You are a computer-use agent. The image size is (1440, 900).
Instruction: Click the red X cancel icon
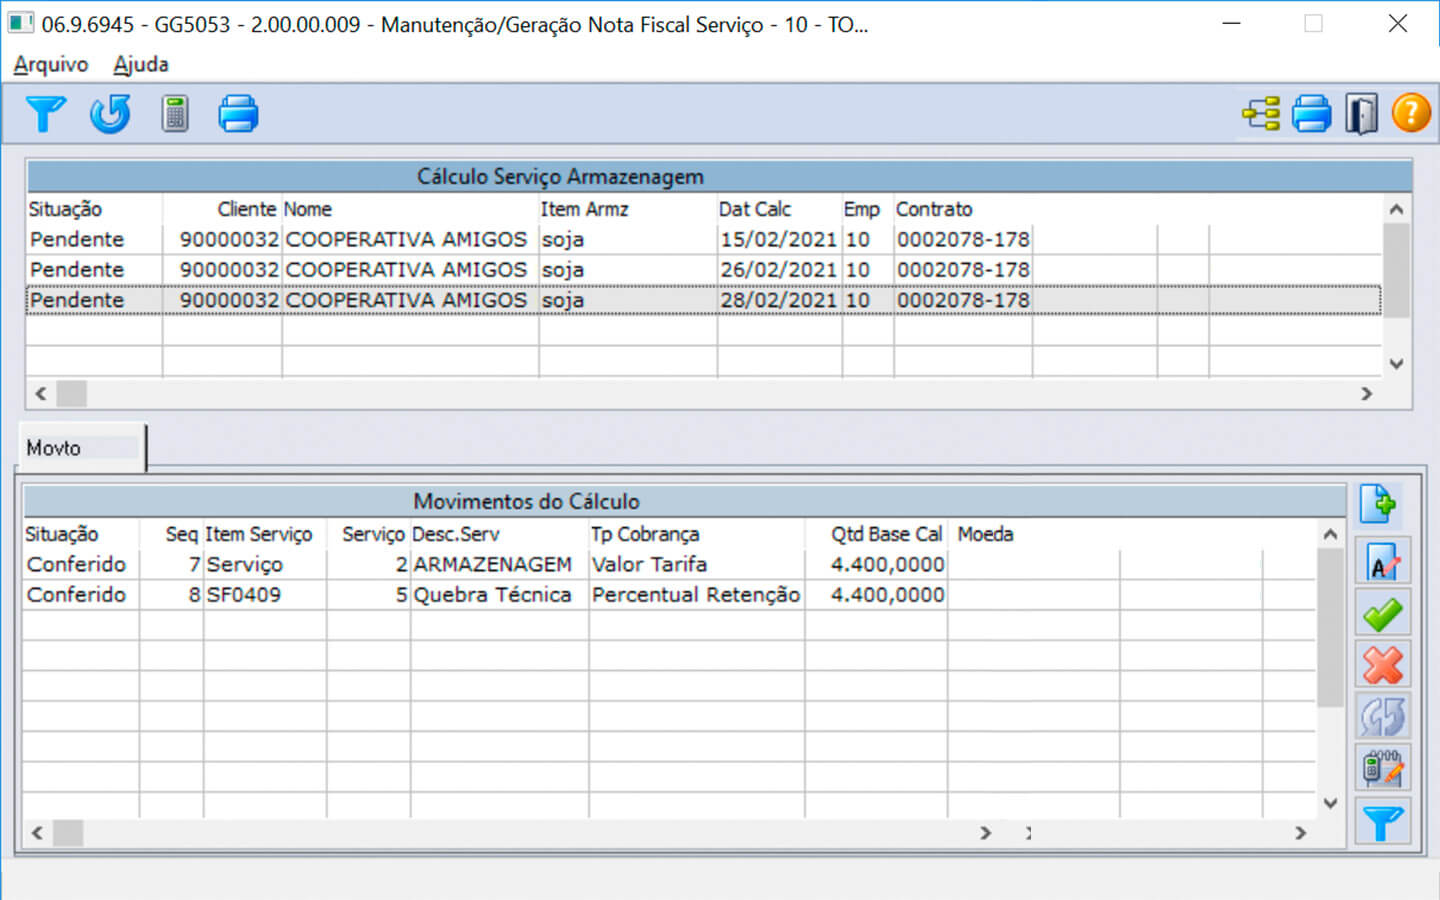click(1382, 665)
